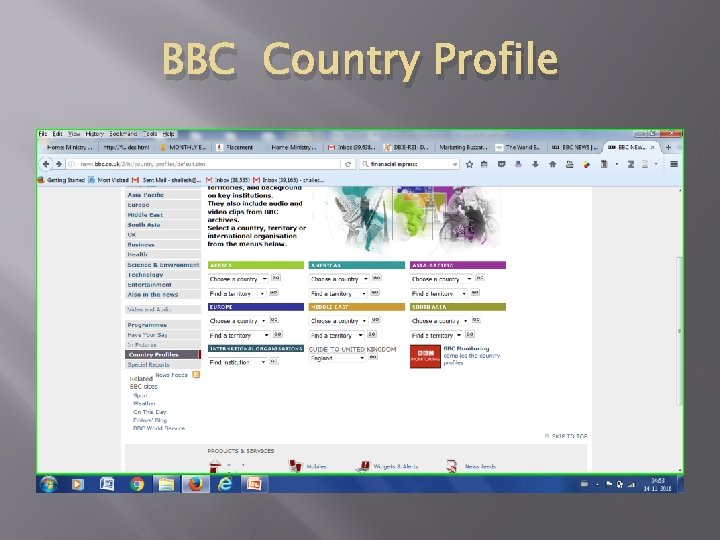Go back with the browser back arrow
This screenshot has height=540, width=720.
click(x=46, y=164)
